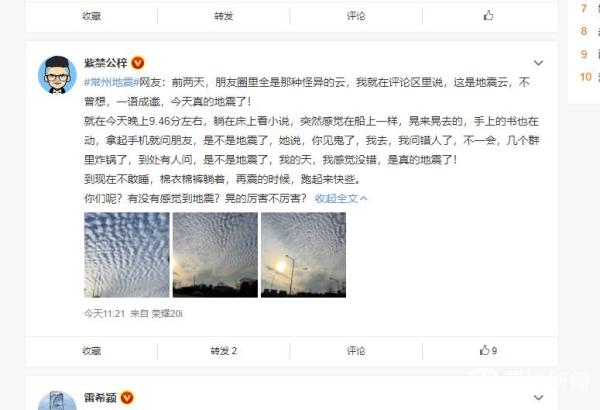Open the 紫禁公梓 username link
The width and height of the screenshot is (600, 410).
pos(106,62)
